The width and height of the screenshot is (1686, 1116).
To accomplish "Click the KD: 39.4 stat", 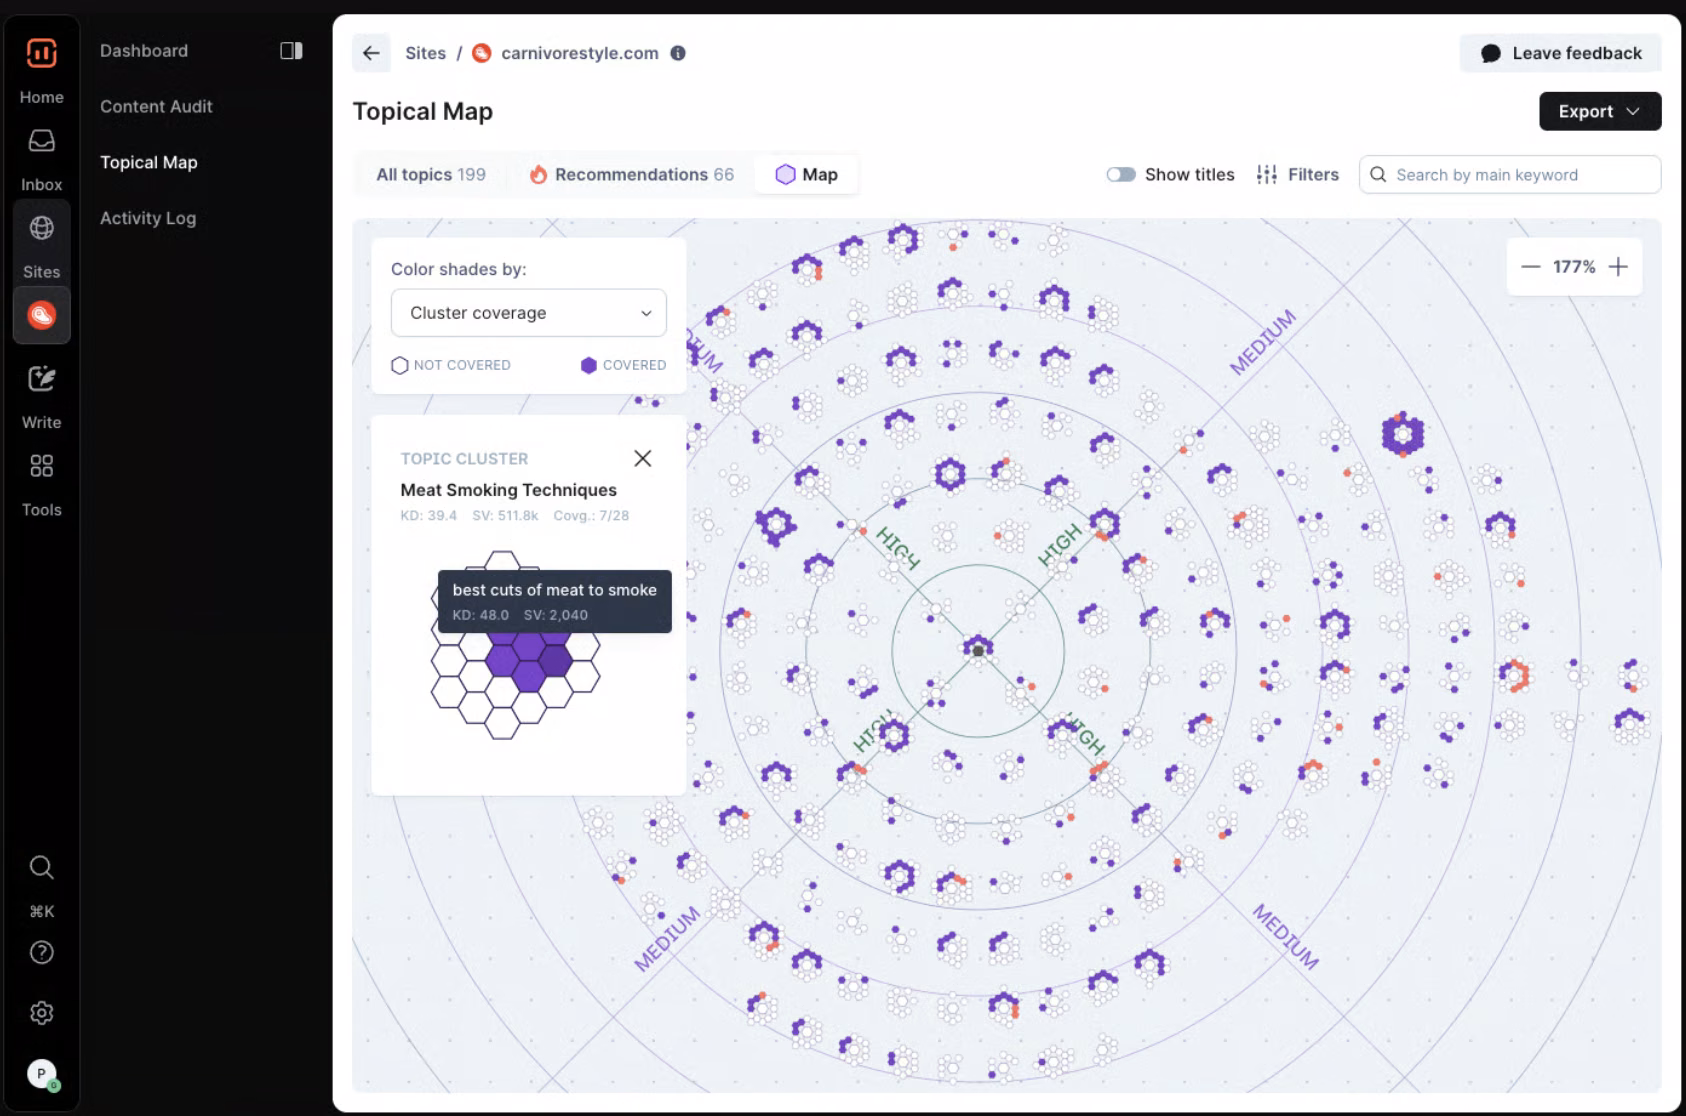I will [x=429, y=516].
